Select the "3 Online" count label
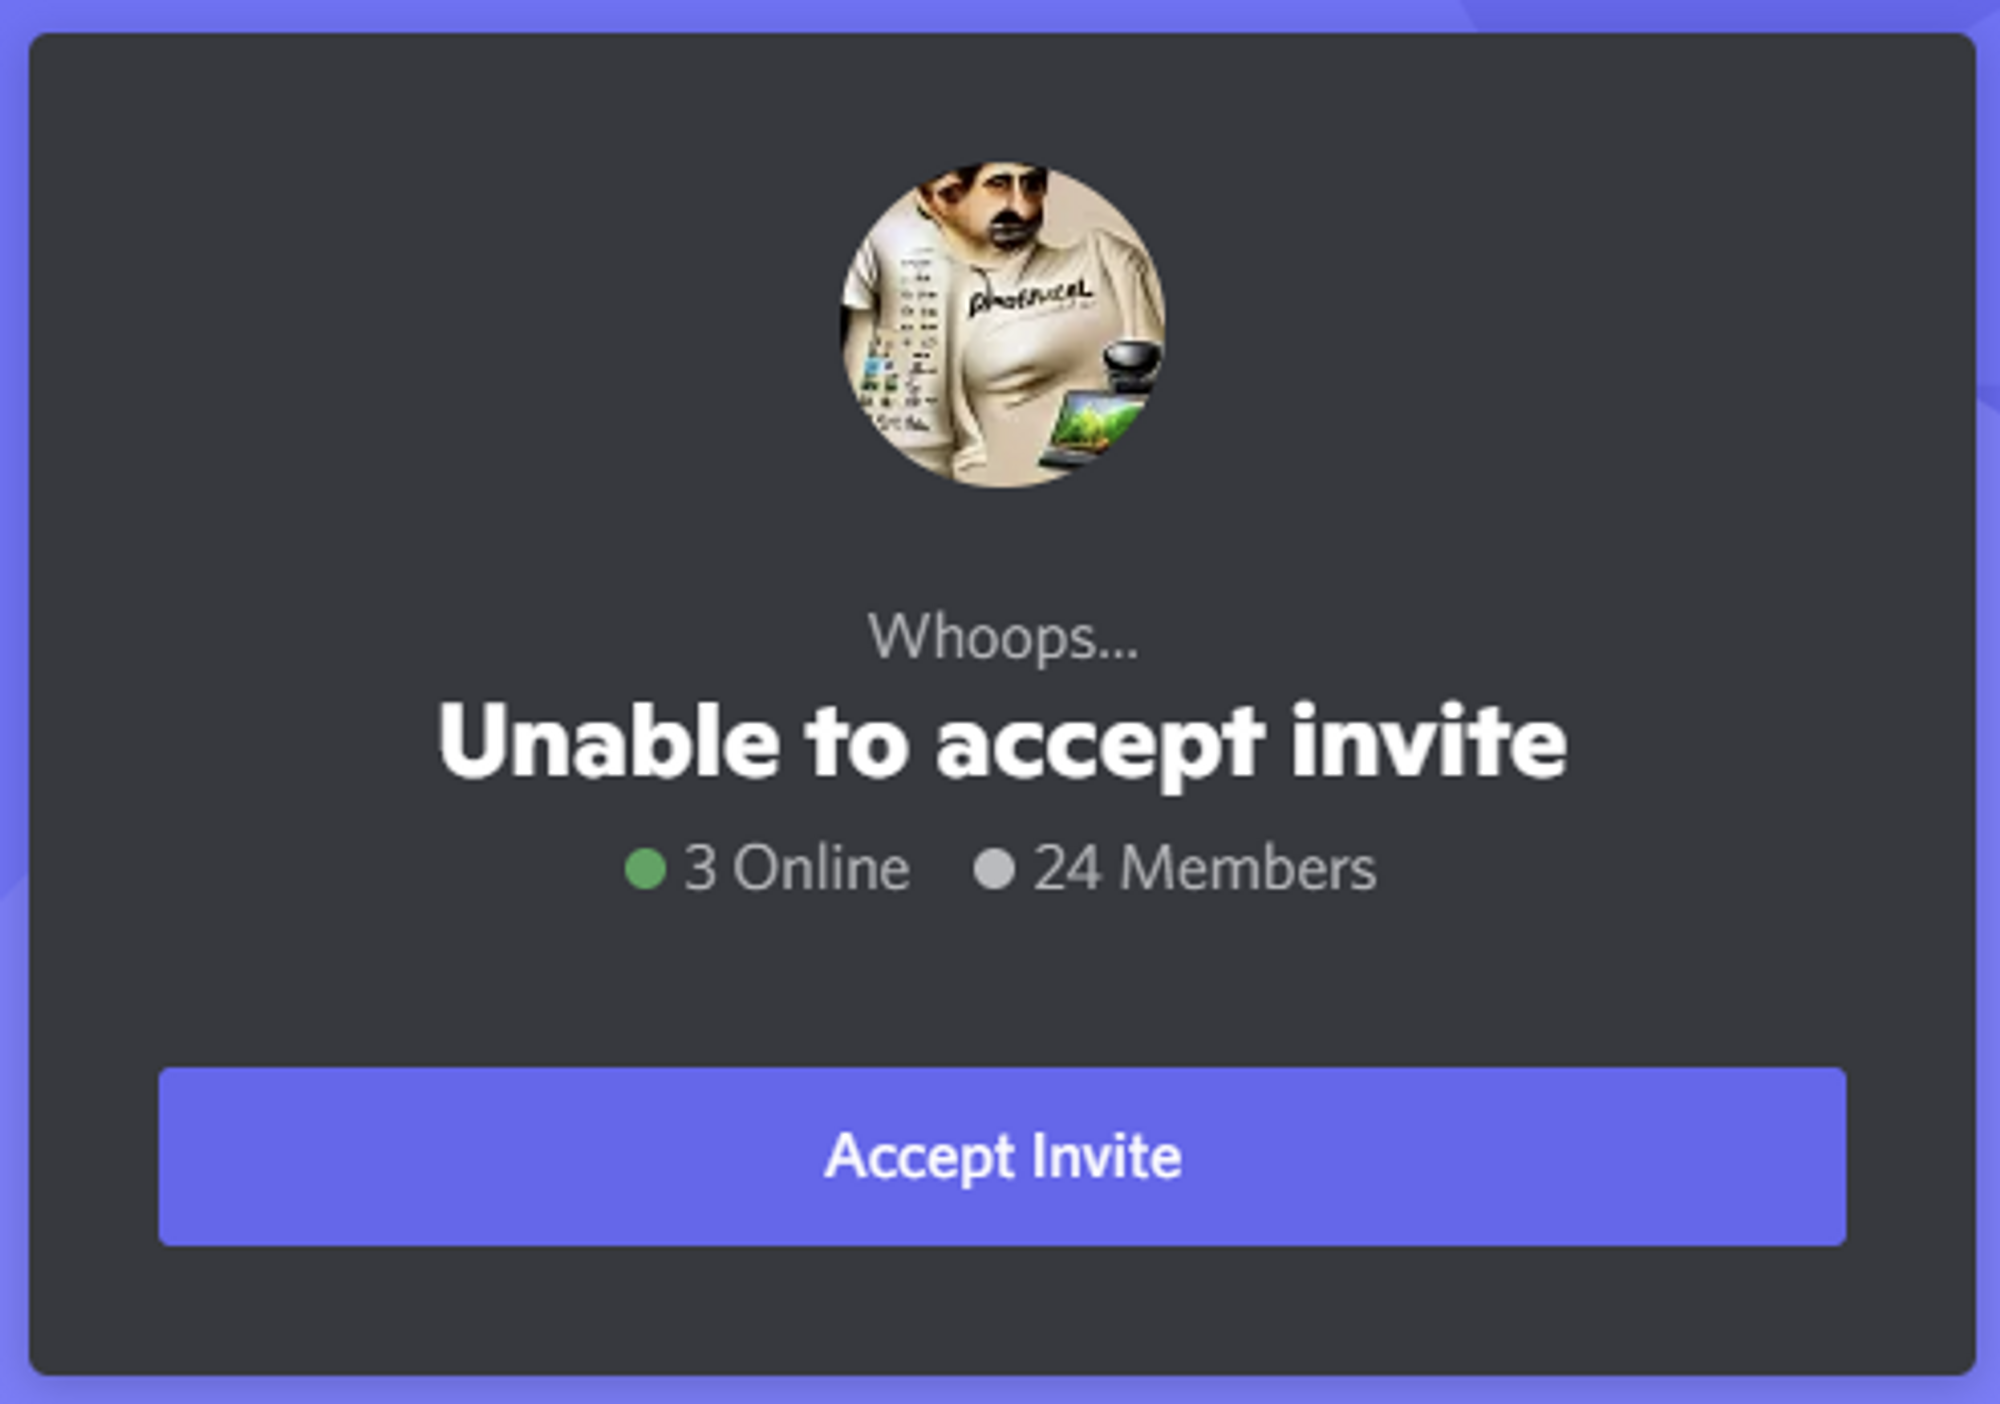Viewport: 2000px width, 1404px height. point(797,868)
